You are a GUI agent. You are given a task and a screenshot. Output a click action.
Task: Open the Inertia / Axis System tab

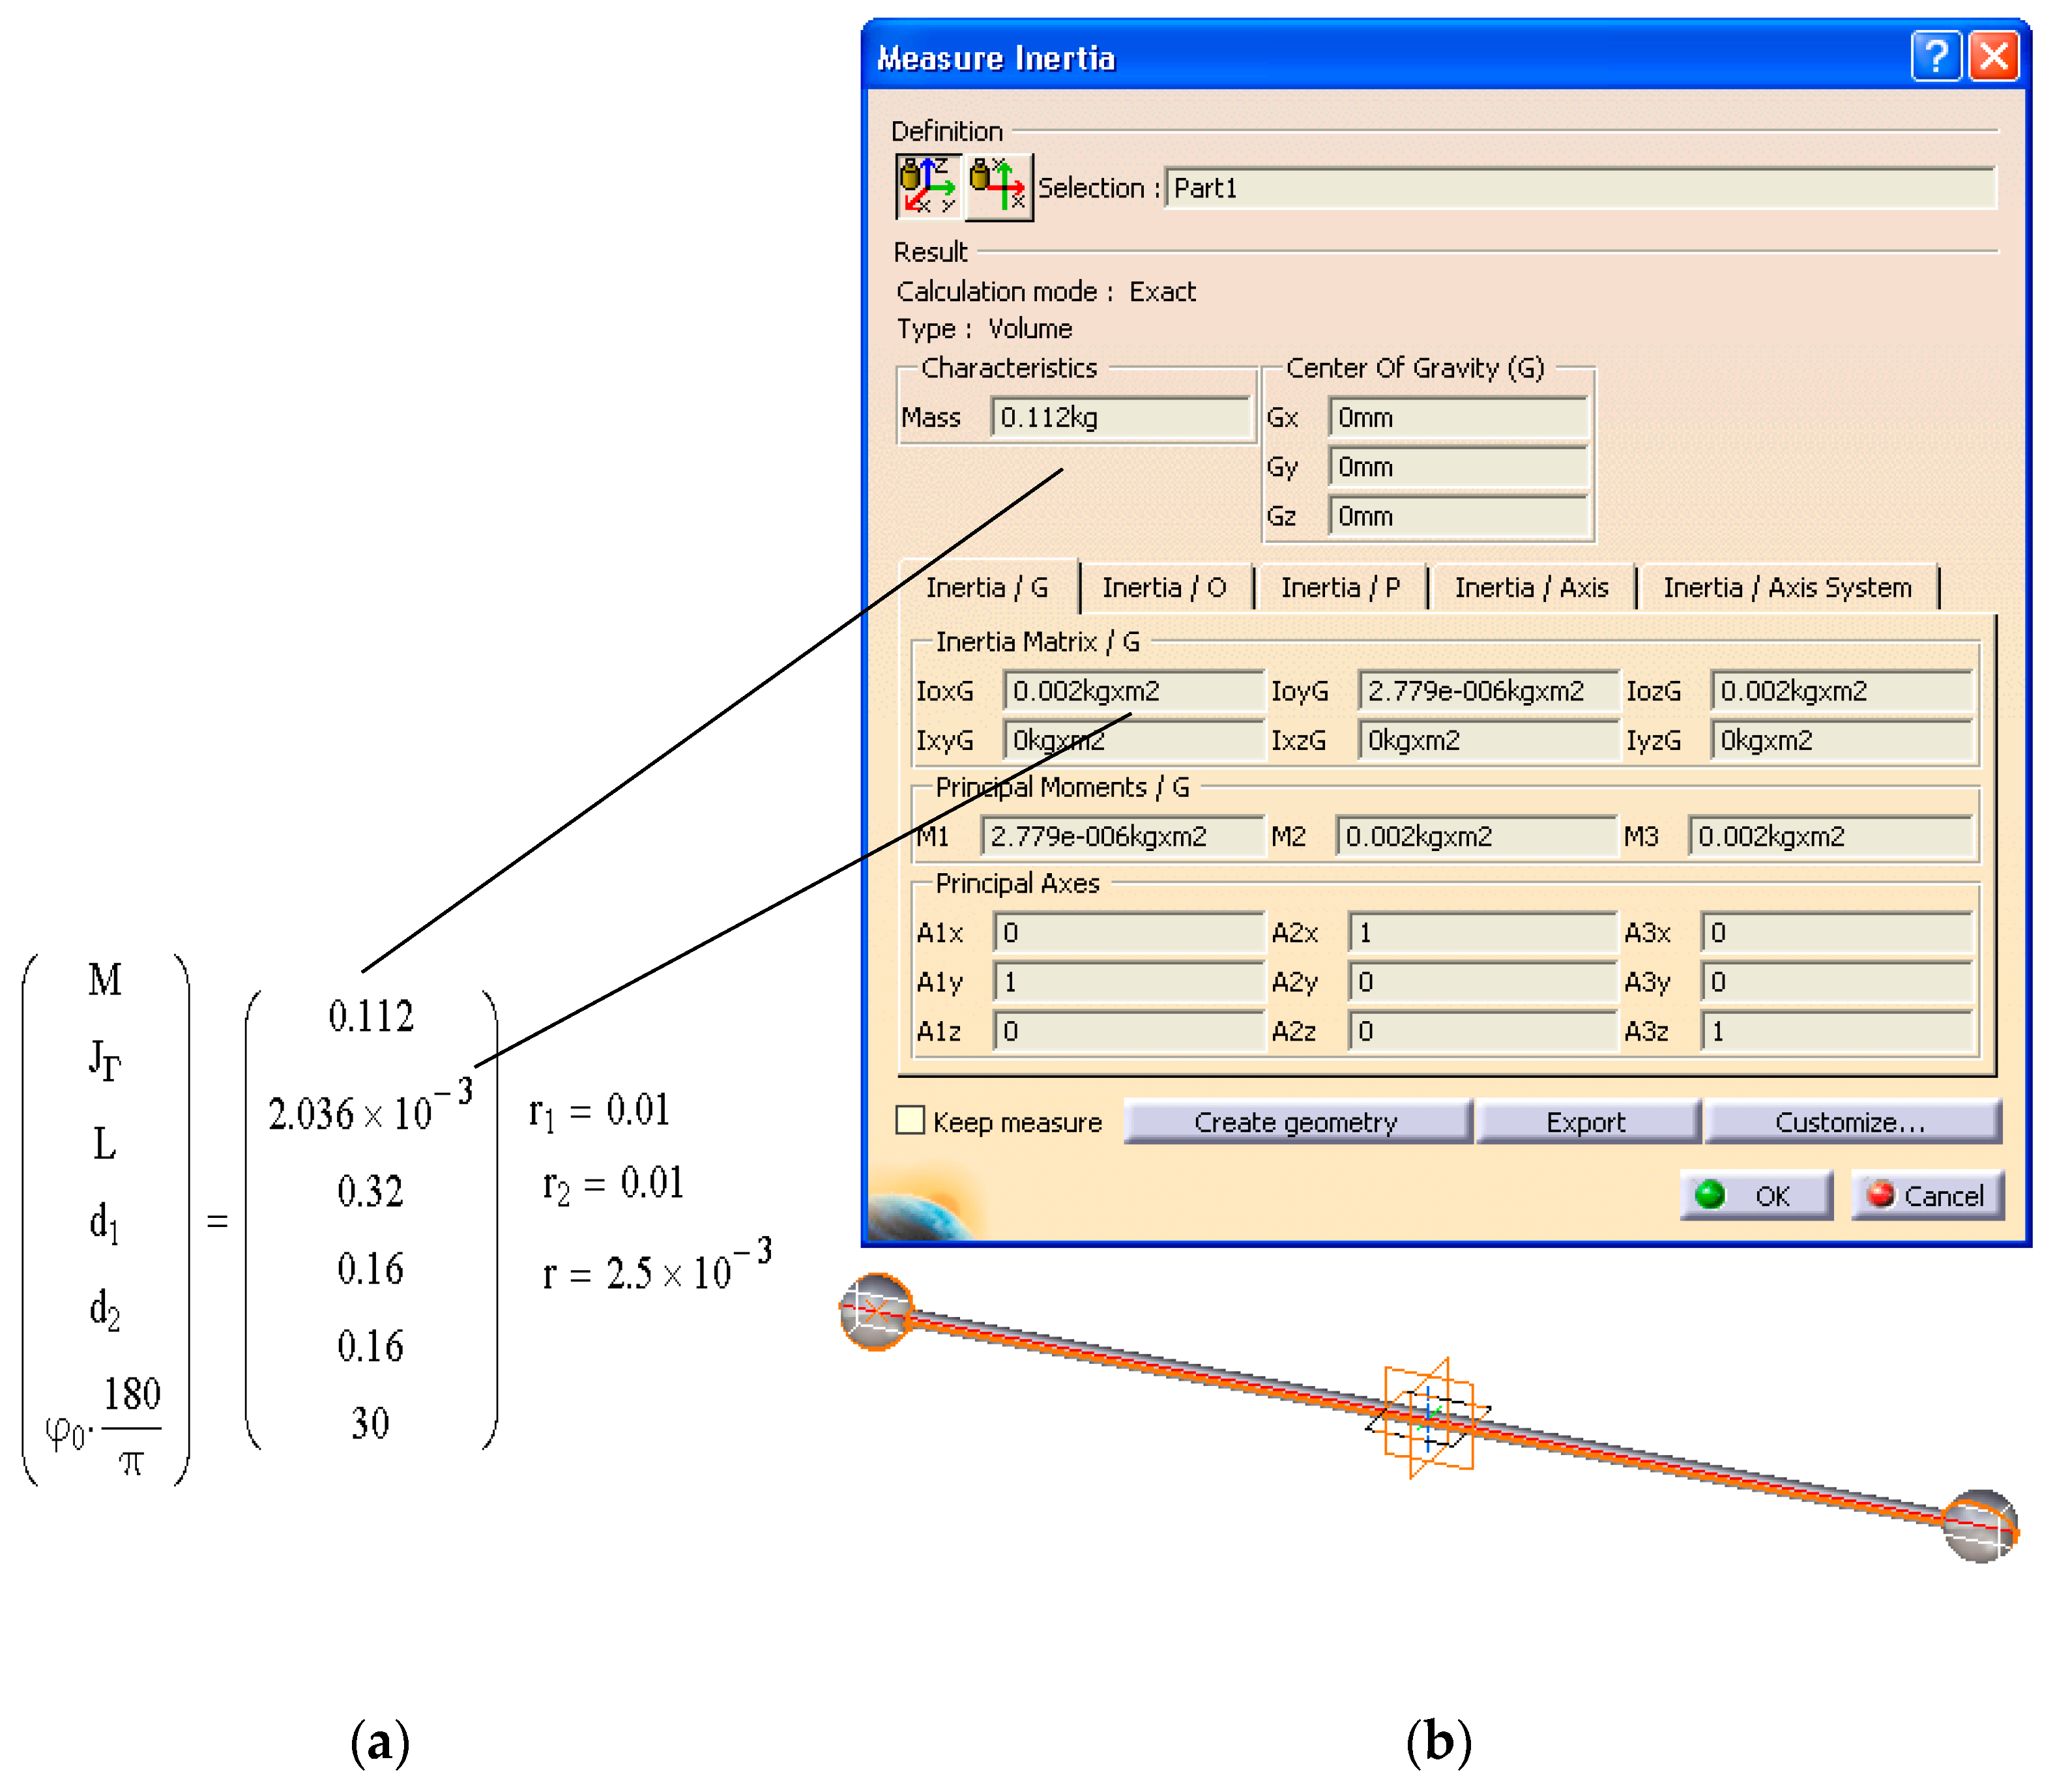pos(1787,587)
